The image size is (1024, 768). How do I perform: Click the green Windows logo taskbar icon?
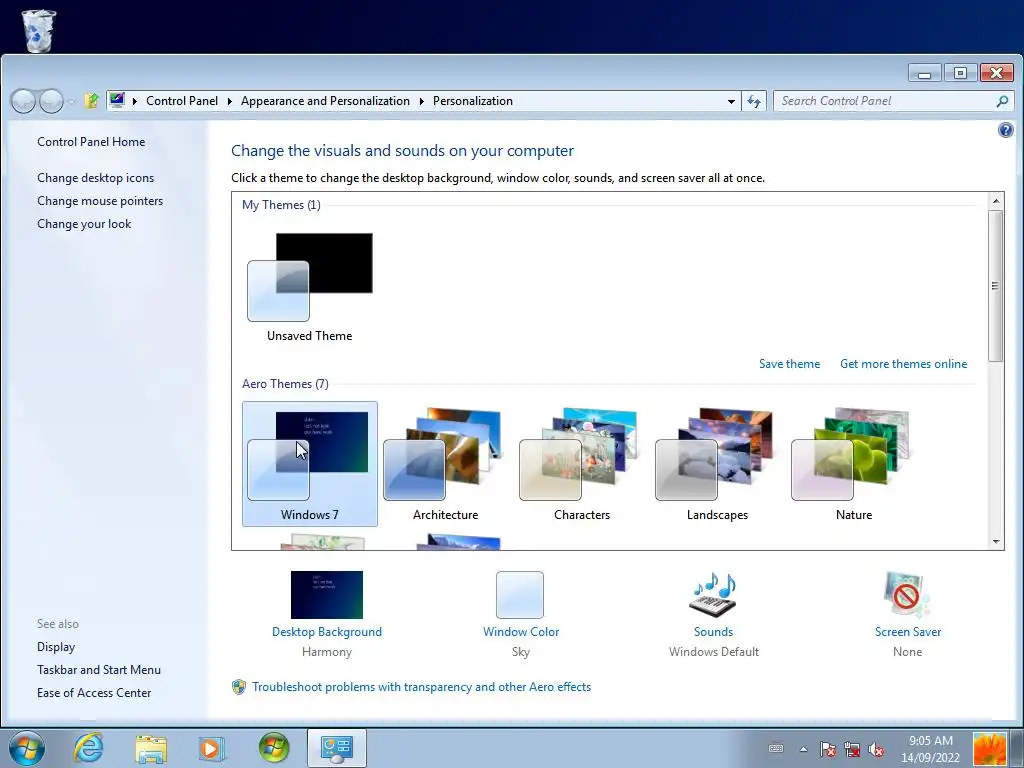274,748
